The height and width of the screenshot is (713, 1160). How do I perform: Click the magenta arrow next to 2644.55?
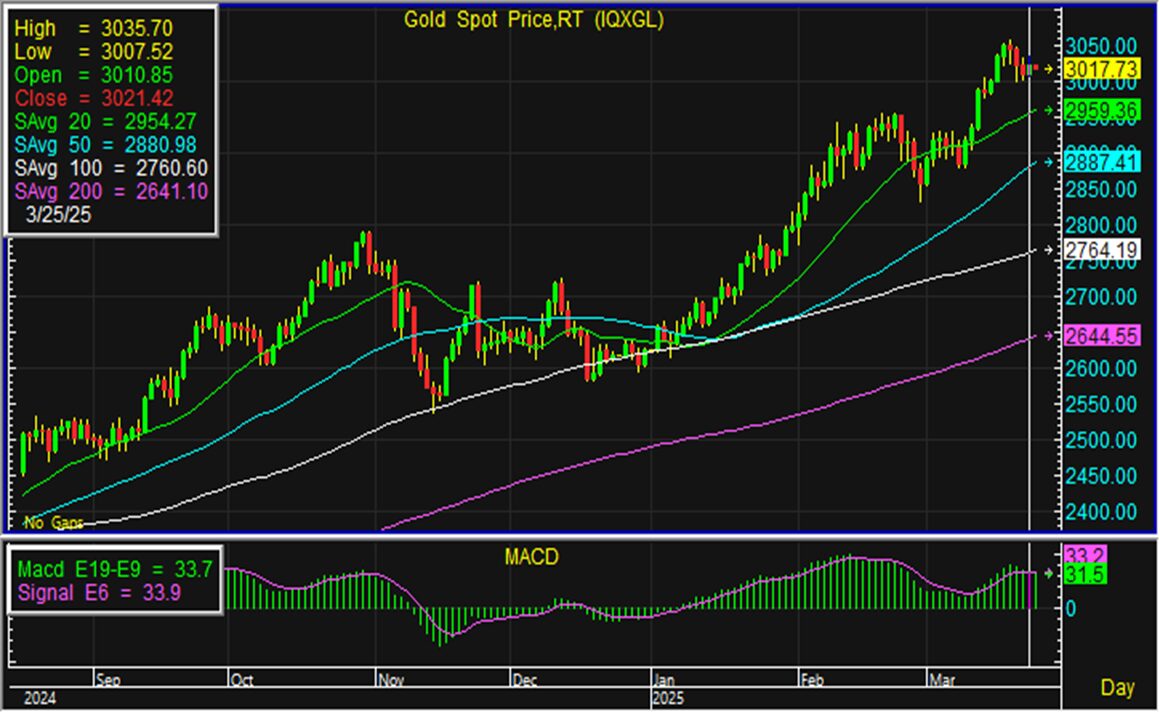click(x=1048, y=336)
